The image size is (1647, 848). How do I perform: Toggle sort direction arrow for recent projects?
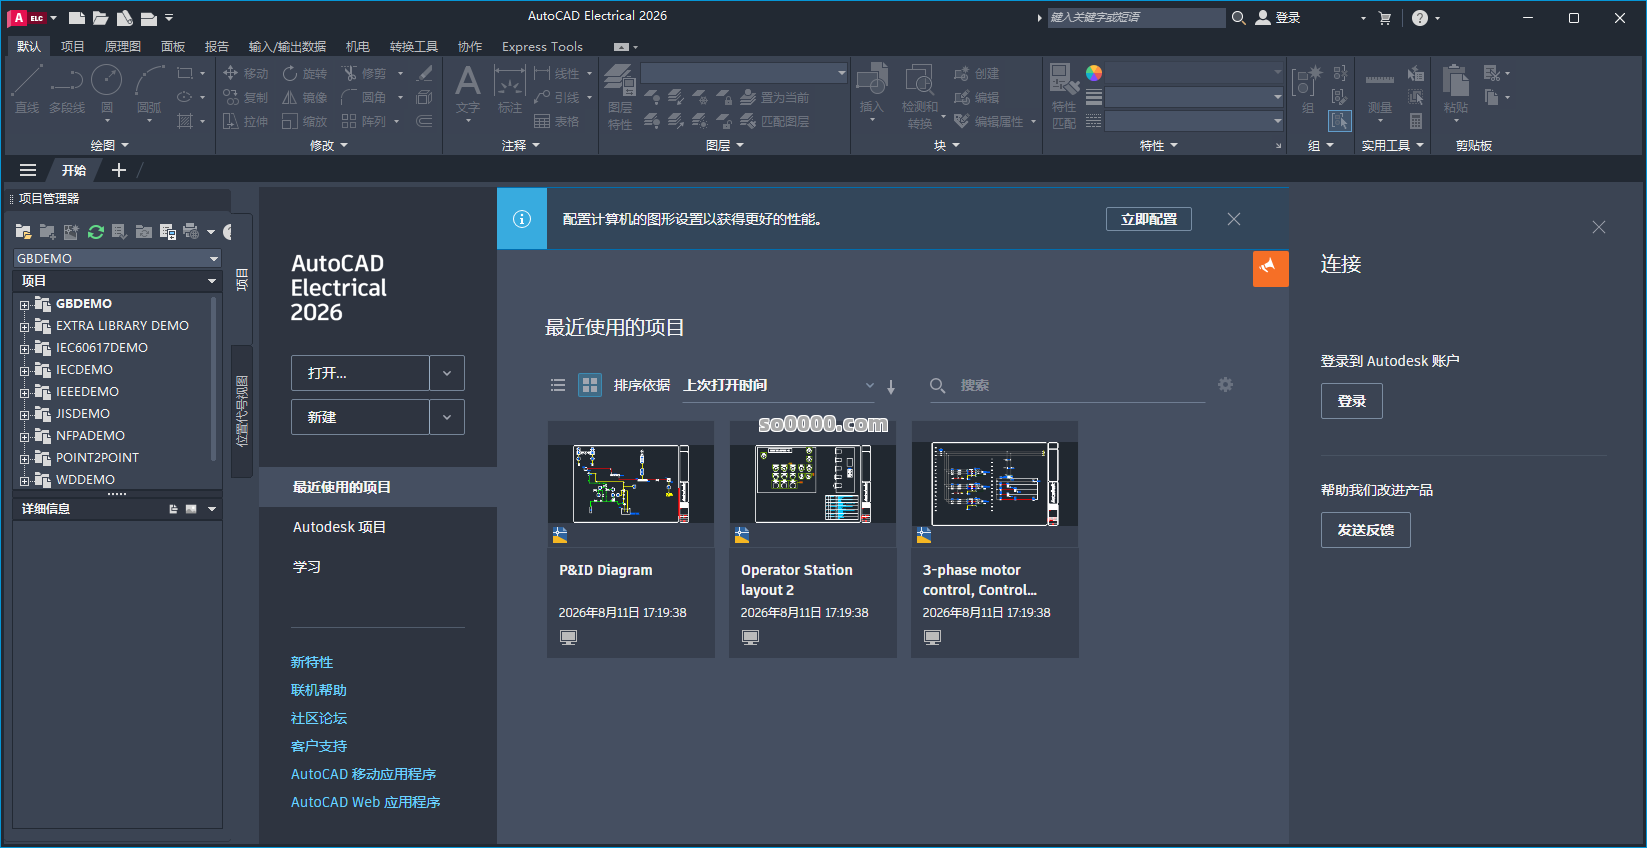891,386
